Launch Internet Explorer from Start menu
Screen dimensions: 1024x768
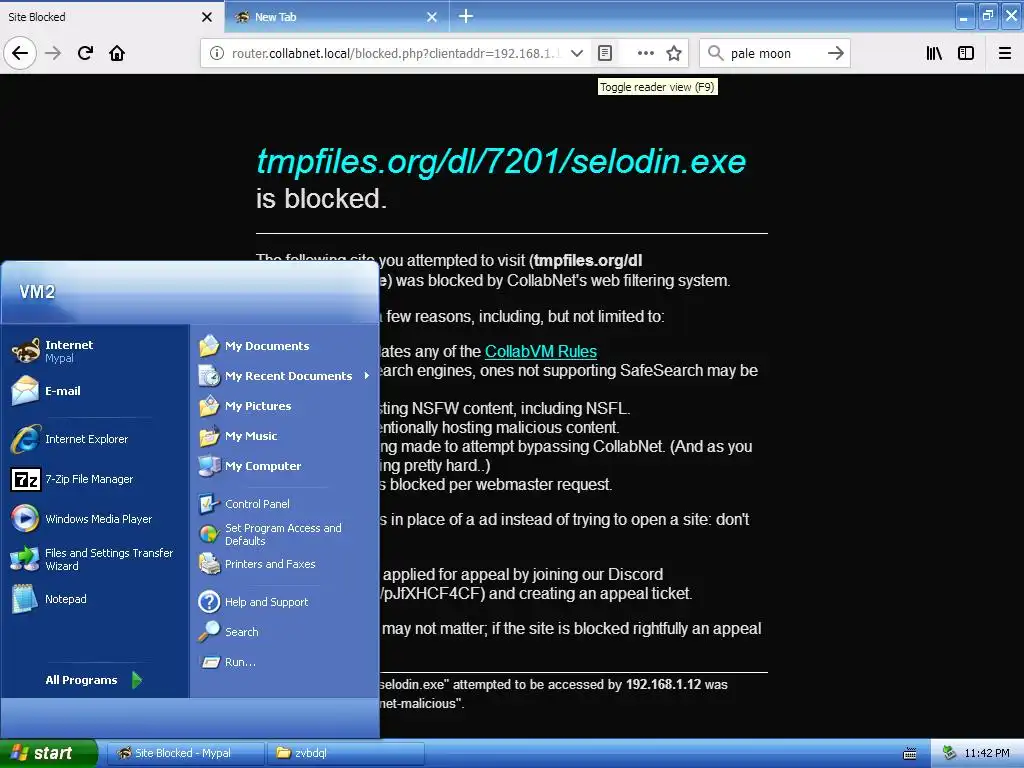[95, 439]
